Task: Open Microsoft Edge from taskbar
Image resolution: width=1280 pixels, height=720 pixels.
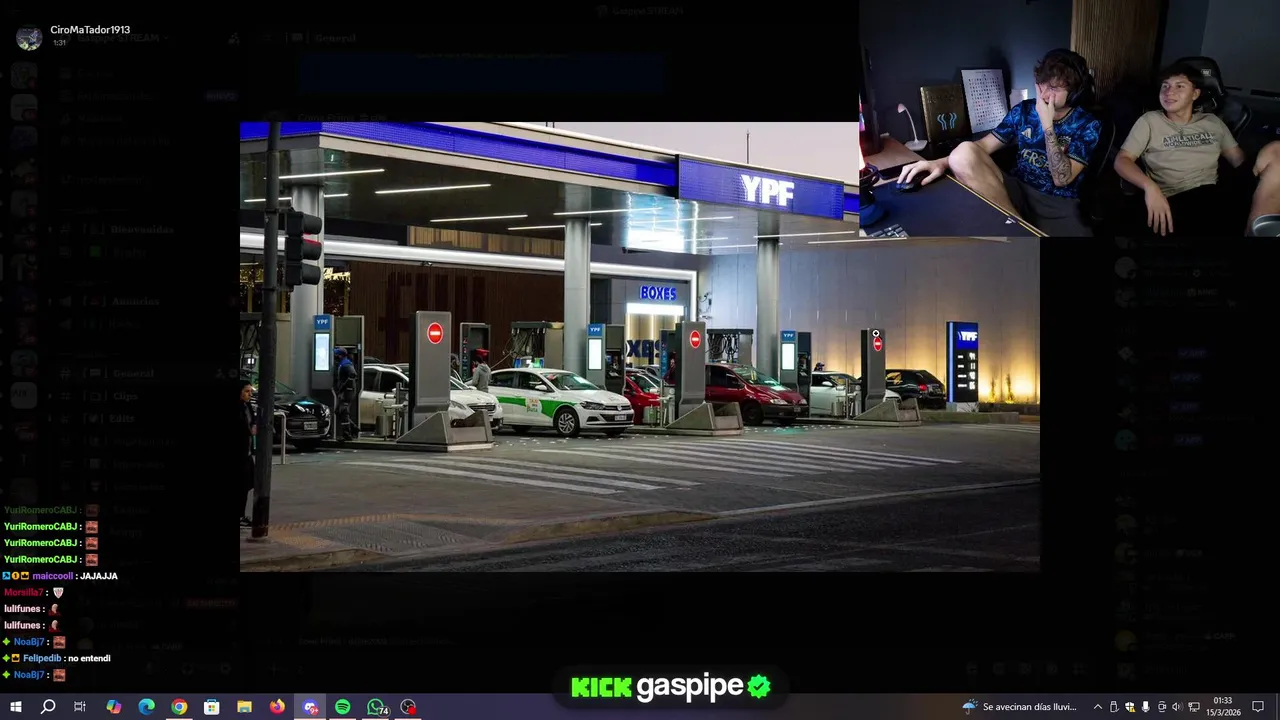Action: 146,706
